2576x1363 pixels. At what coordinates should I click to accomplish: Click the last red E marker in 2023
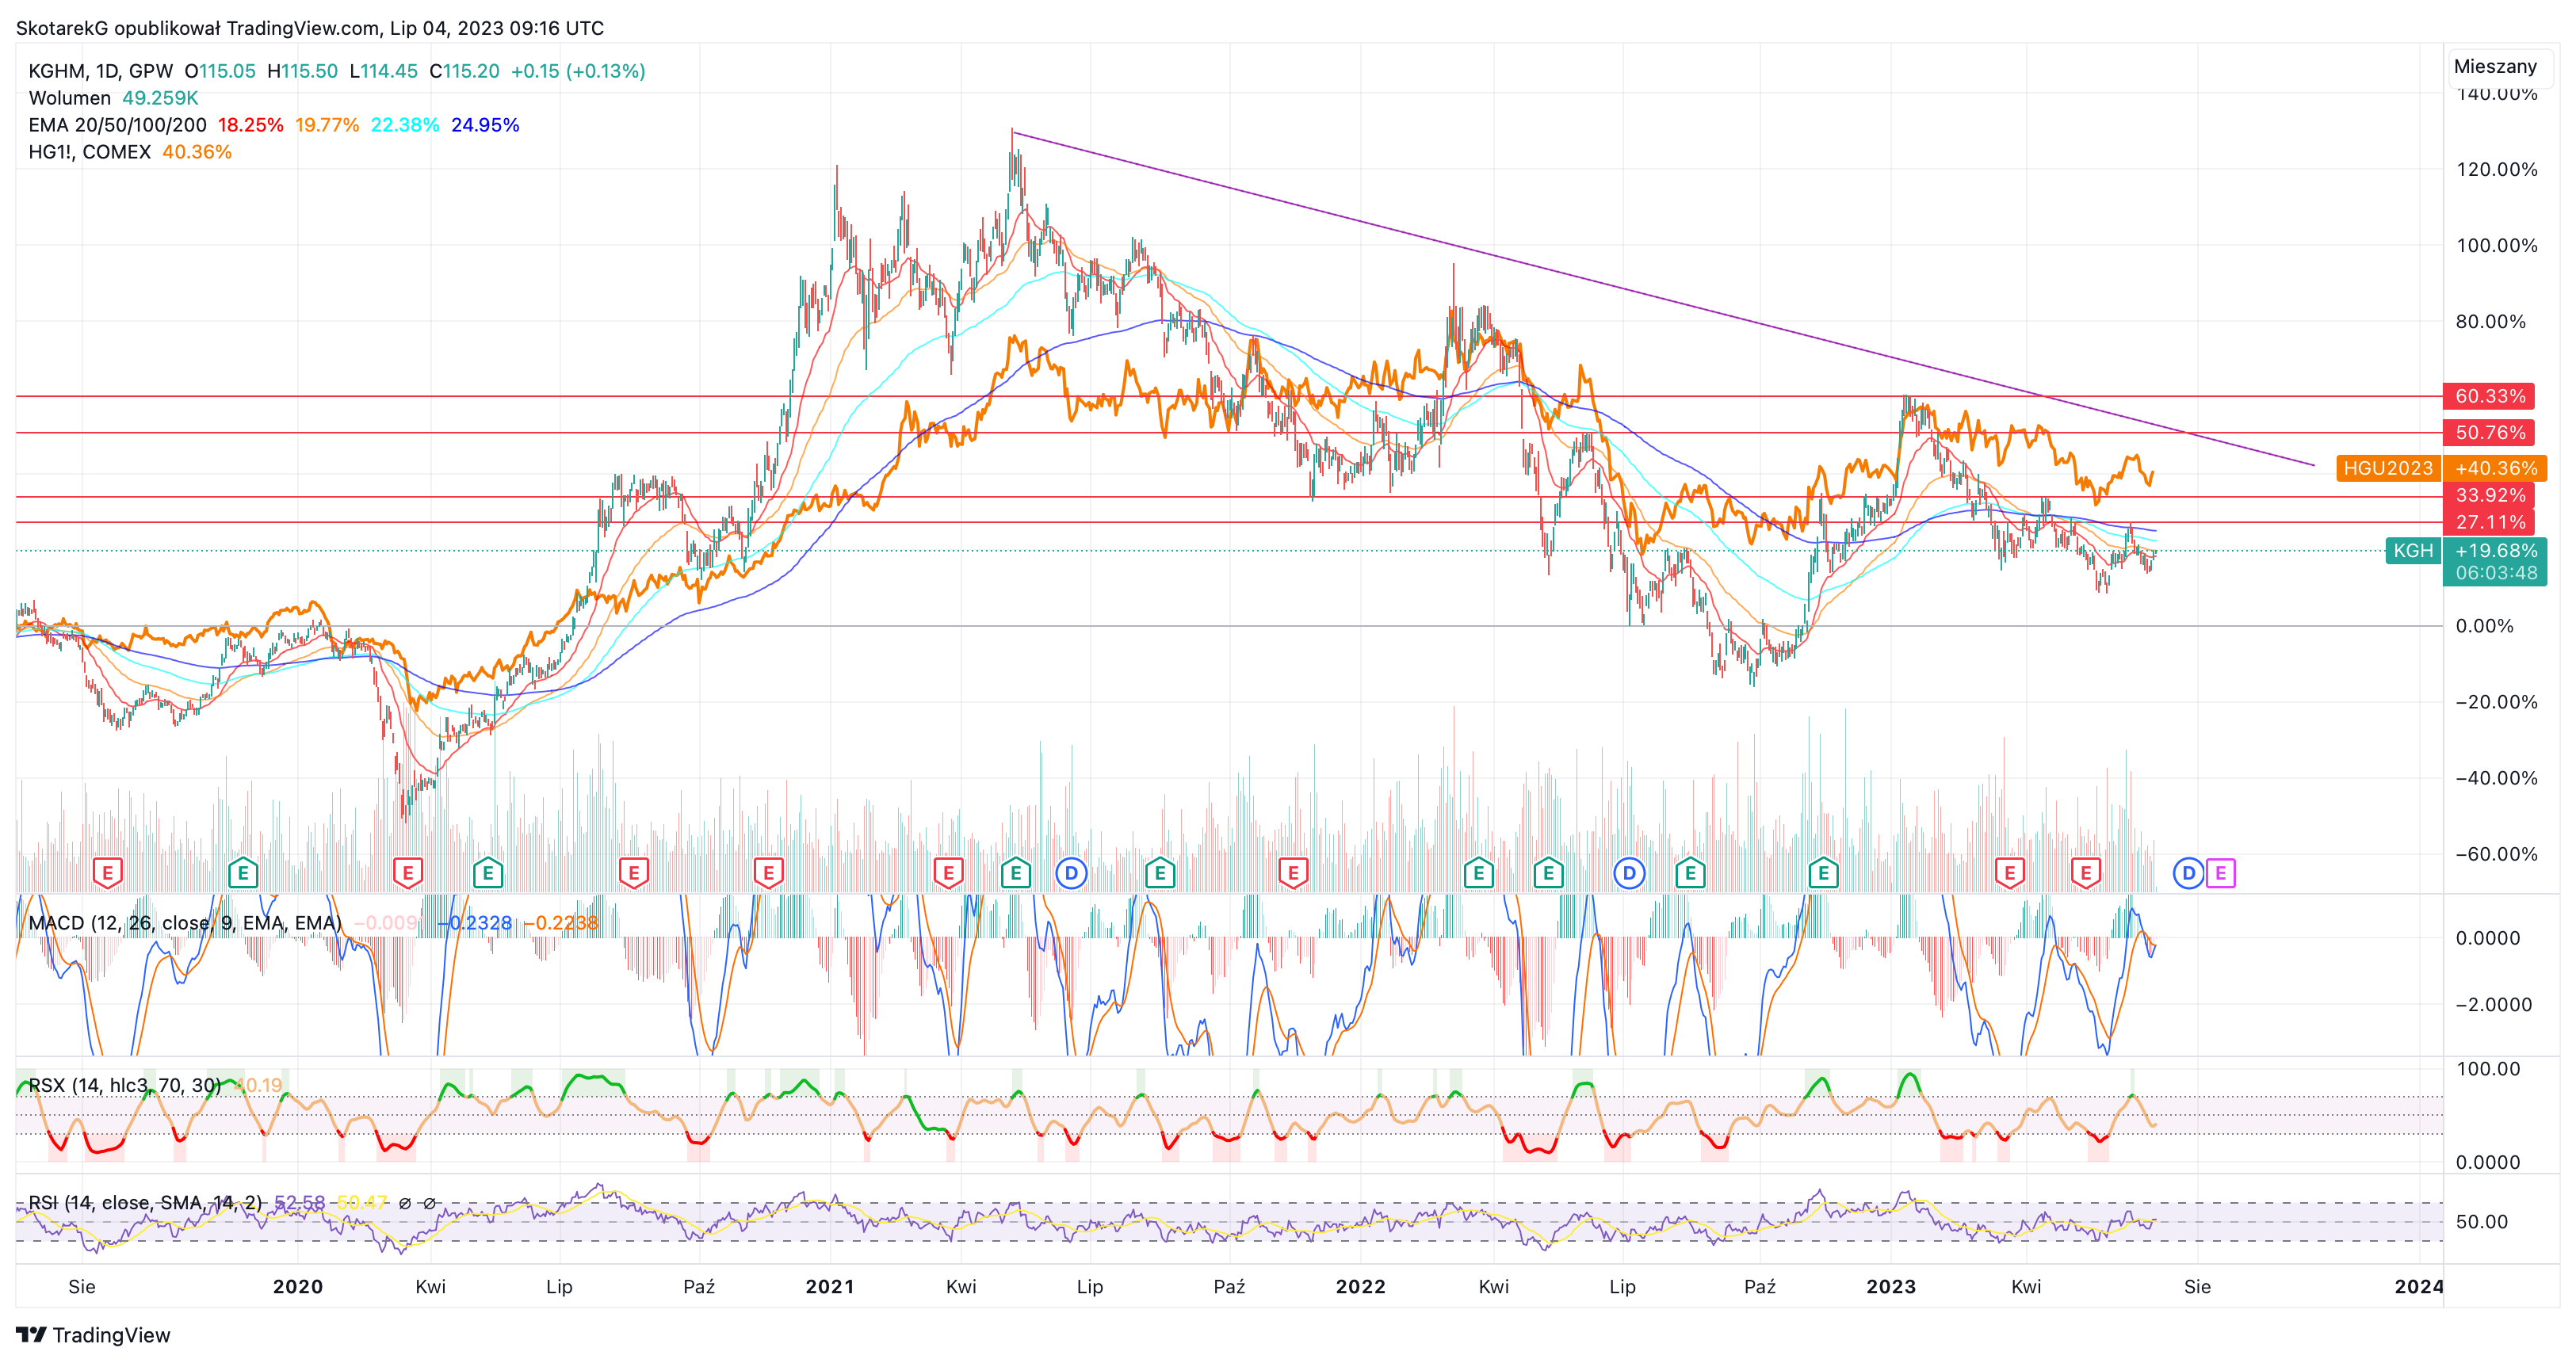pos(2085,873)
